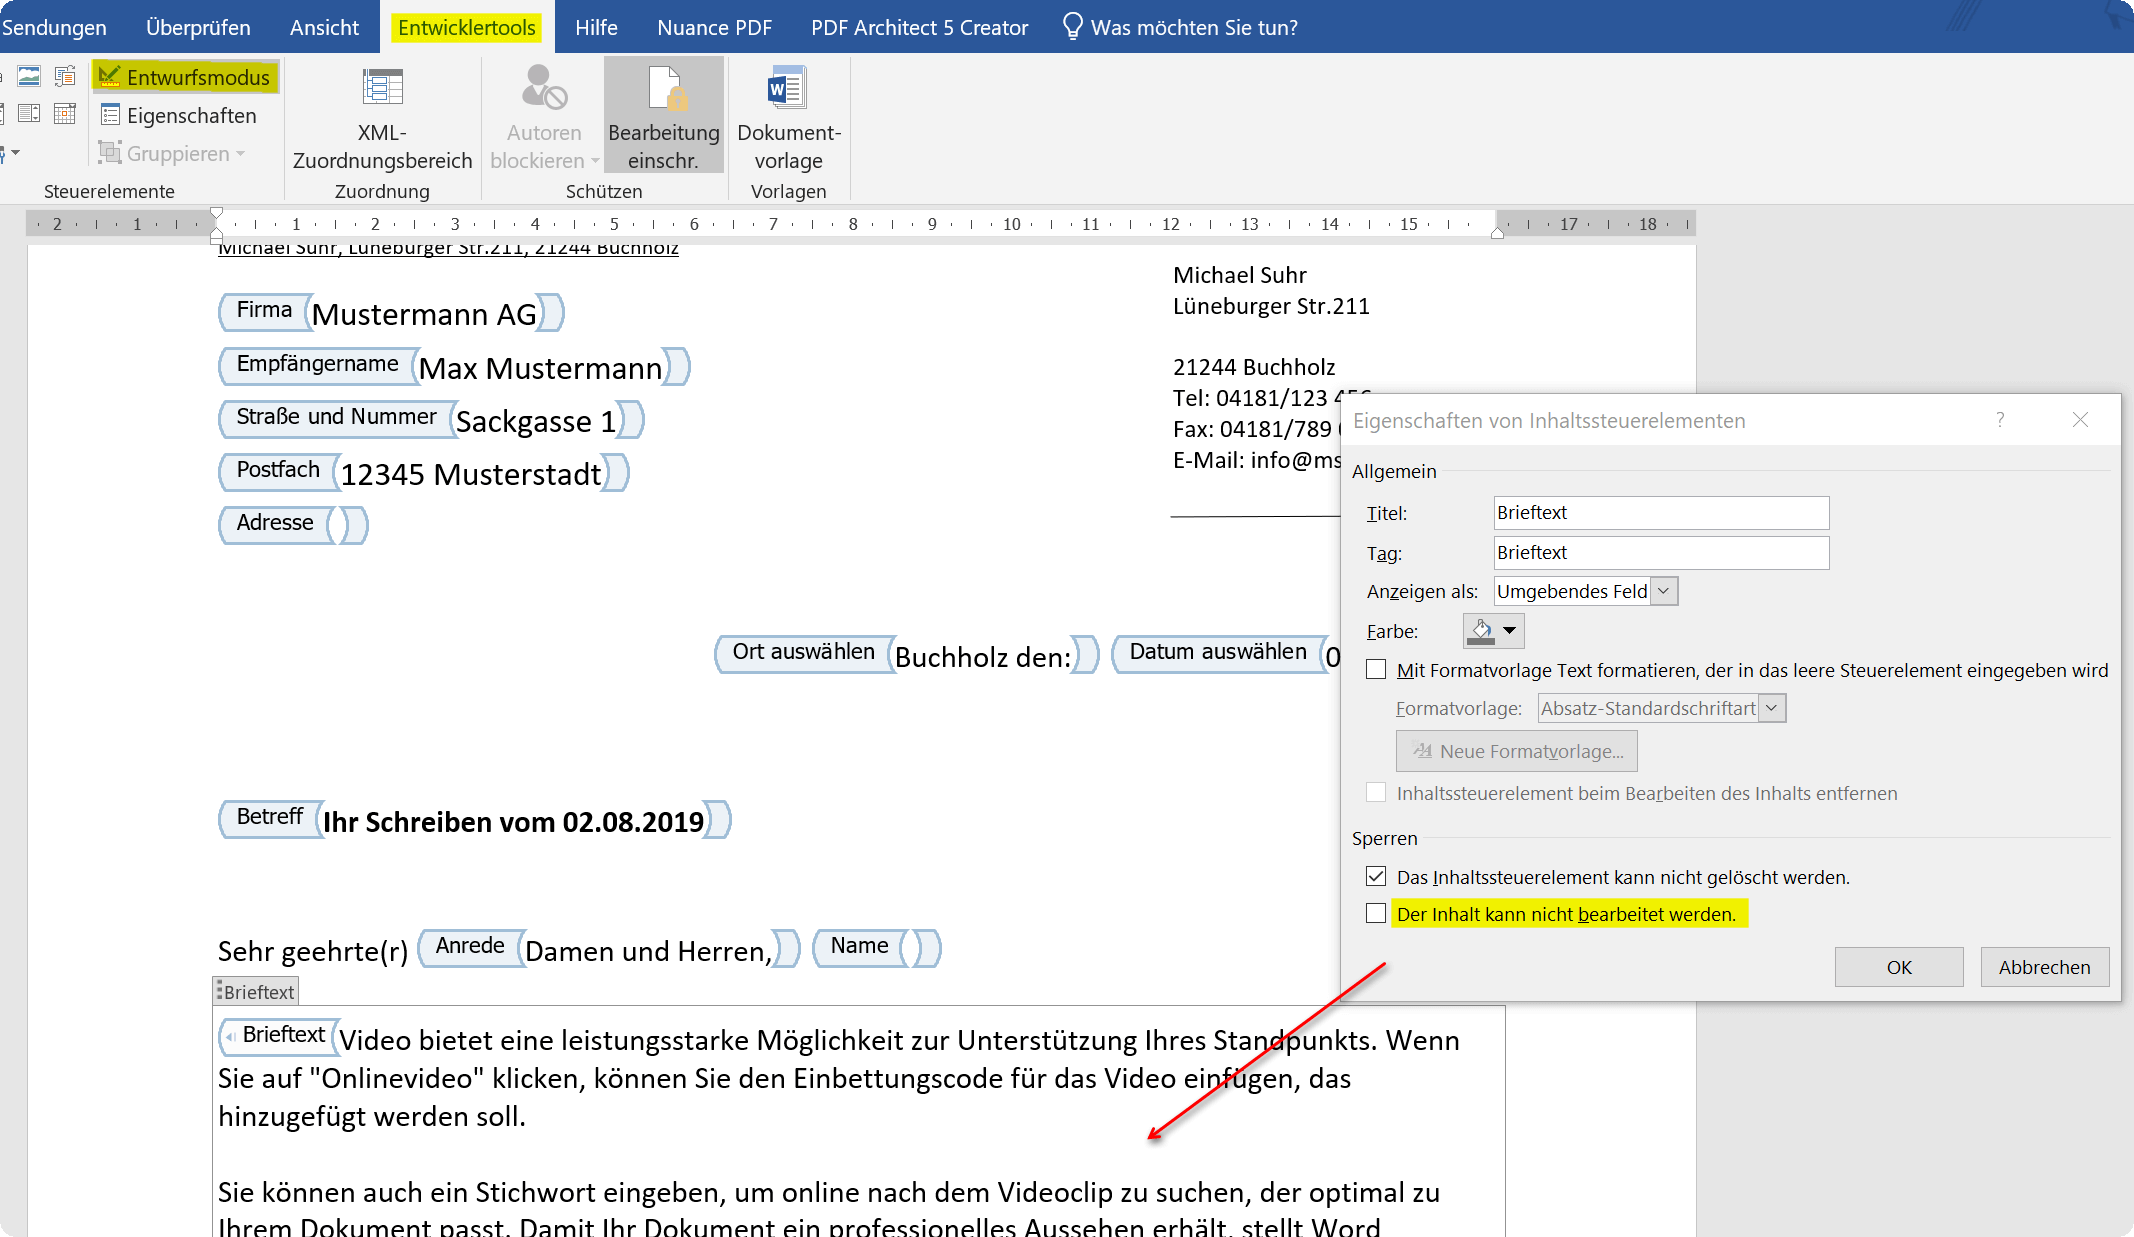Viewport: 2134px width, 1237px height.
Task: Click the Adresse content control tag
Action: tap(275, 523)
